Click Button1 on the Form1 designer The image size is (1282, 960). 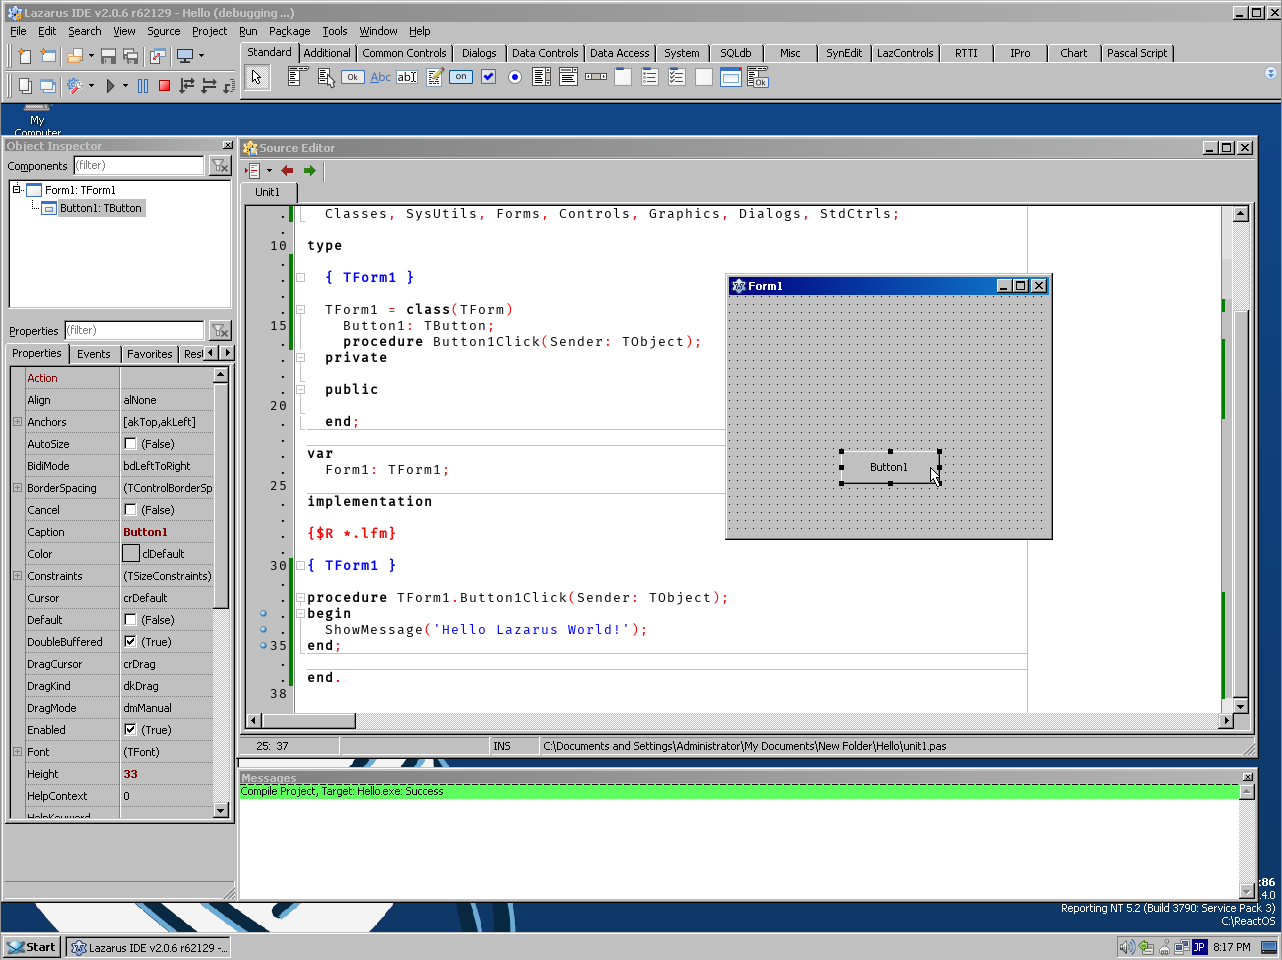pyautogui.click(x=889, y=467)
